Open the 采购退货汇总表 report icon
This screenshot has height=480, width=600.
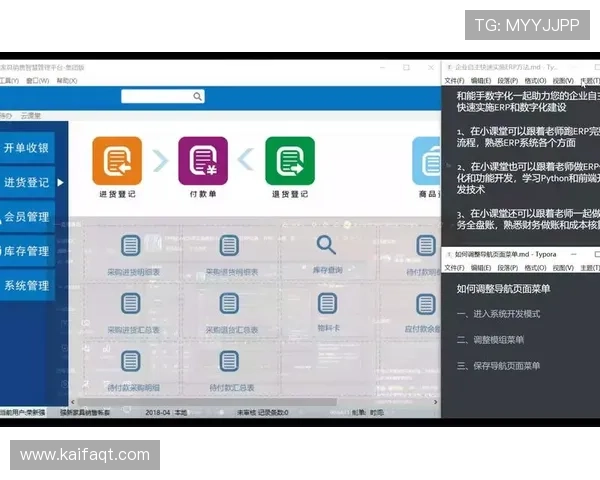[229, 303]
